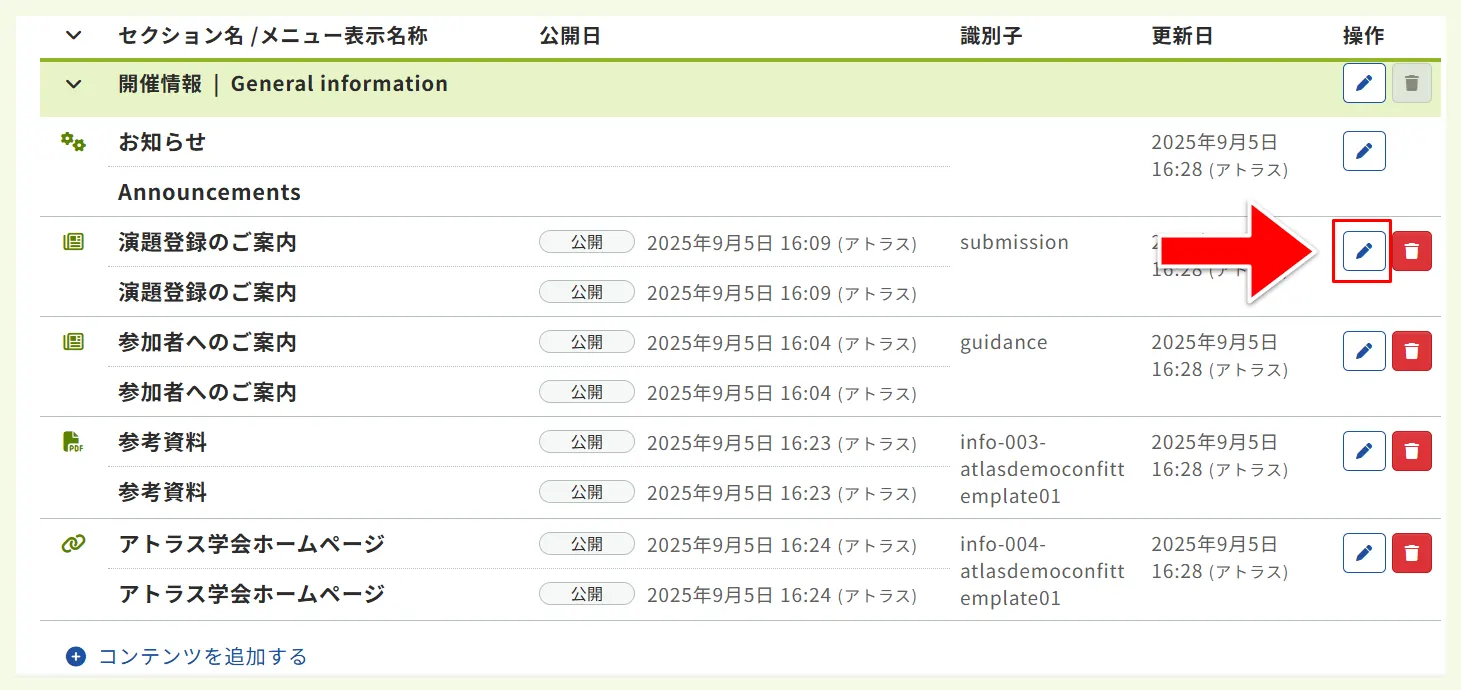Click the PDF icon beside 参考資料
This screenshot has height=690, width=1461.
(71, 443)
